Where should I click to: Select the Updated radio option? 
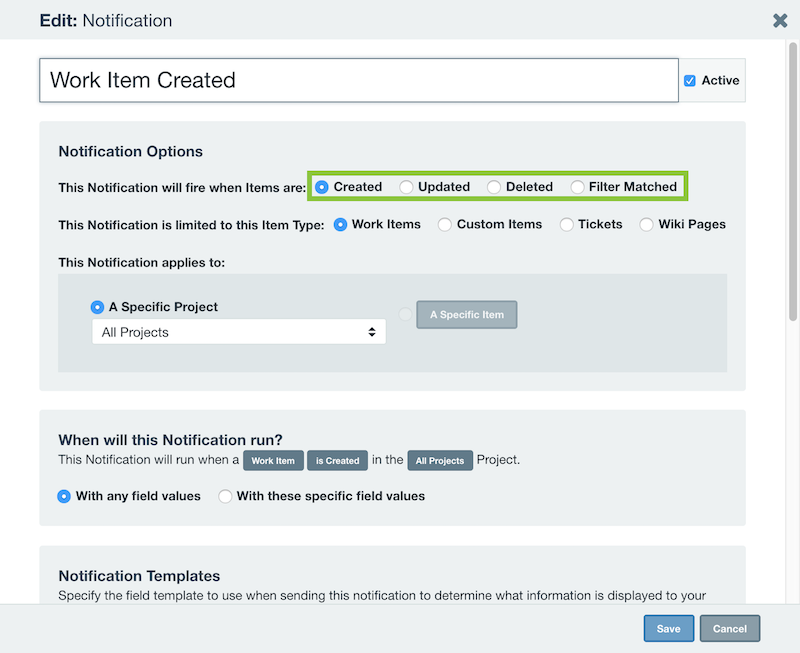click(x=406, y=187)
